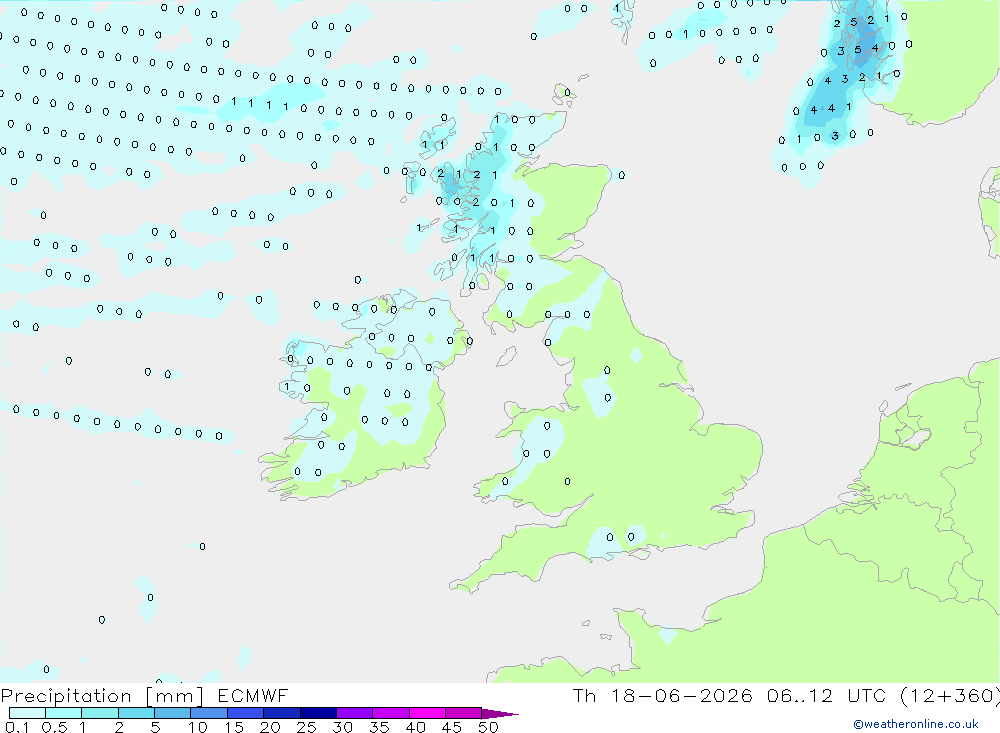Select the 0.1–0.5 mm legend color box
Image resolution: width=1000 pixels, height=733 pixels.
27,713
